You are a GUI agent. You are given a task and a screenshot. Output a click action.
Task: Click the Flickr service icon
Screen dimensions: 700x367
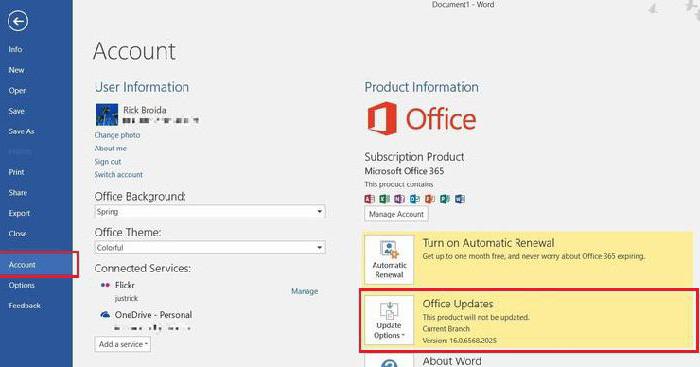coord(105,285)
